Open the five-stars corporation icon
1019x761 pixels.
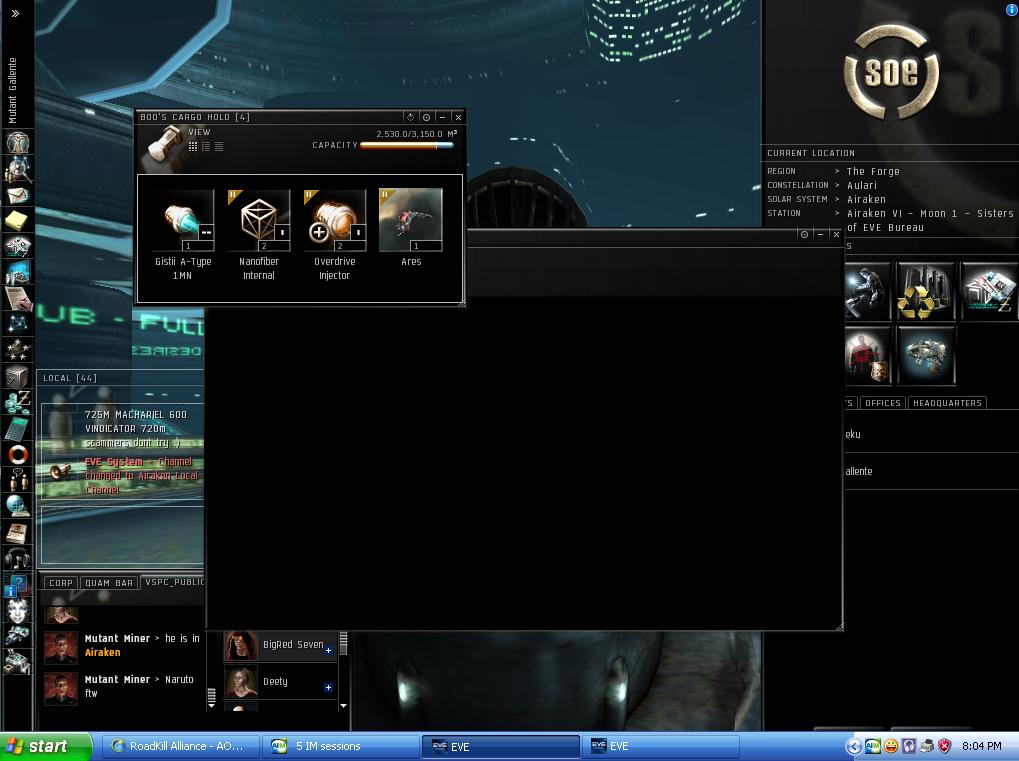(18, 350)
